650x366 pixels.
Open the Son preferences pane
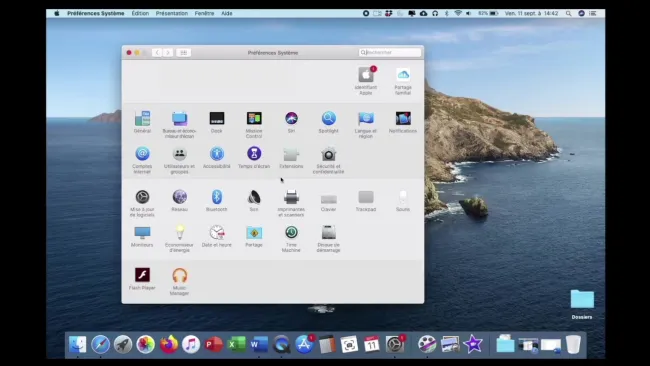254,198
